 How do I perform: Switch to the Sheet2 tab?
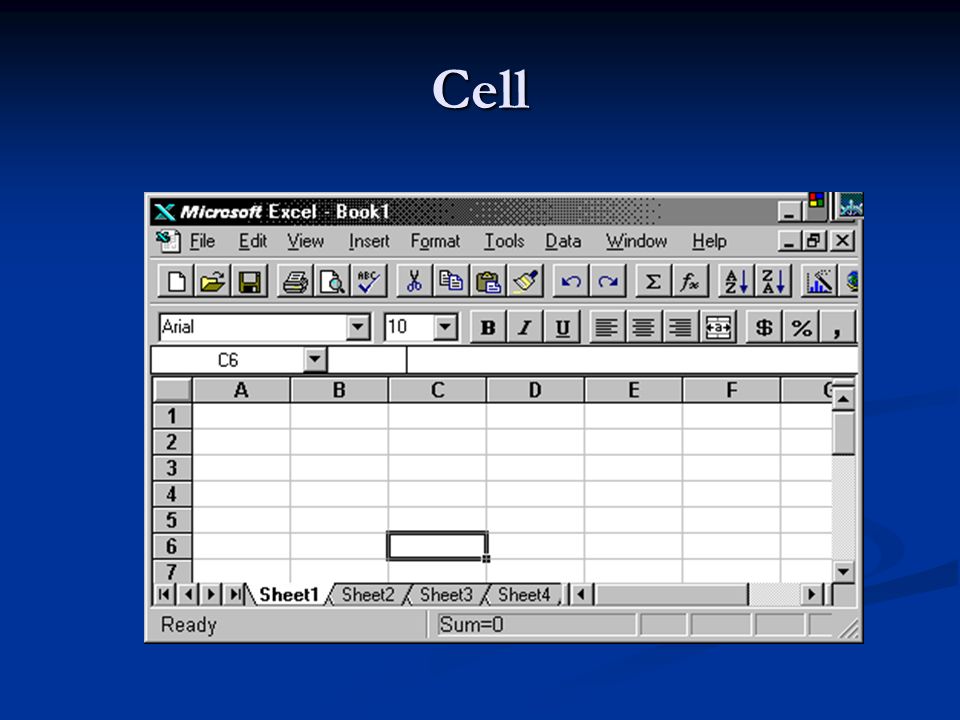click(367, 594)
